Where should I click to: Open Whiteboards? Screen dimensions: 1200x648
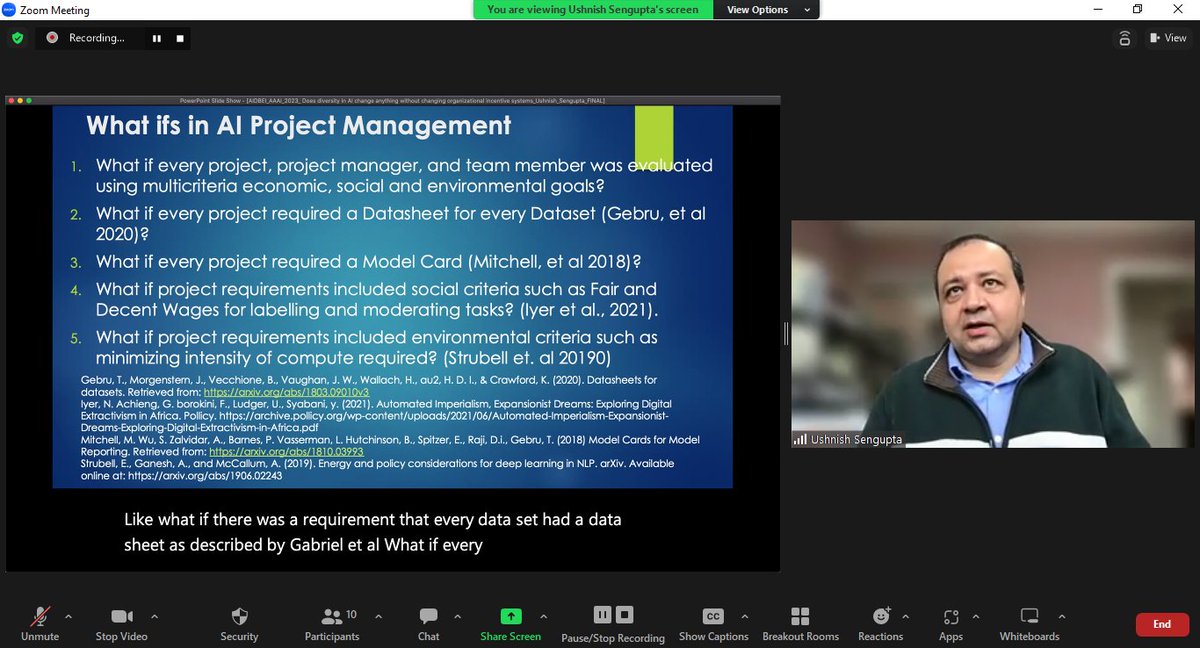1029,622
